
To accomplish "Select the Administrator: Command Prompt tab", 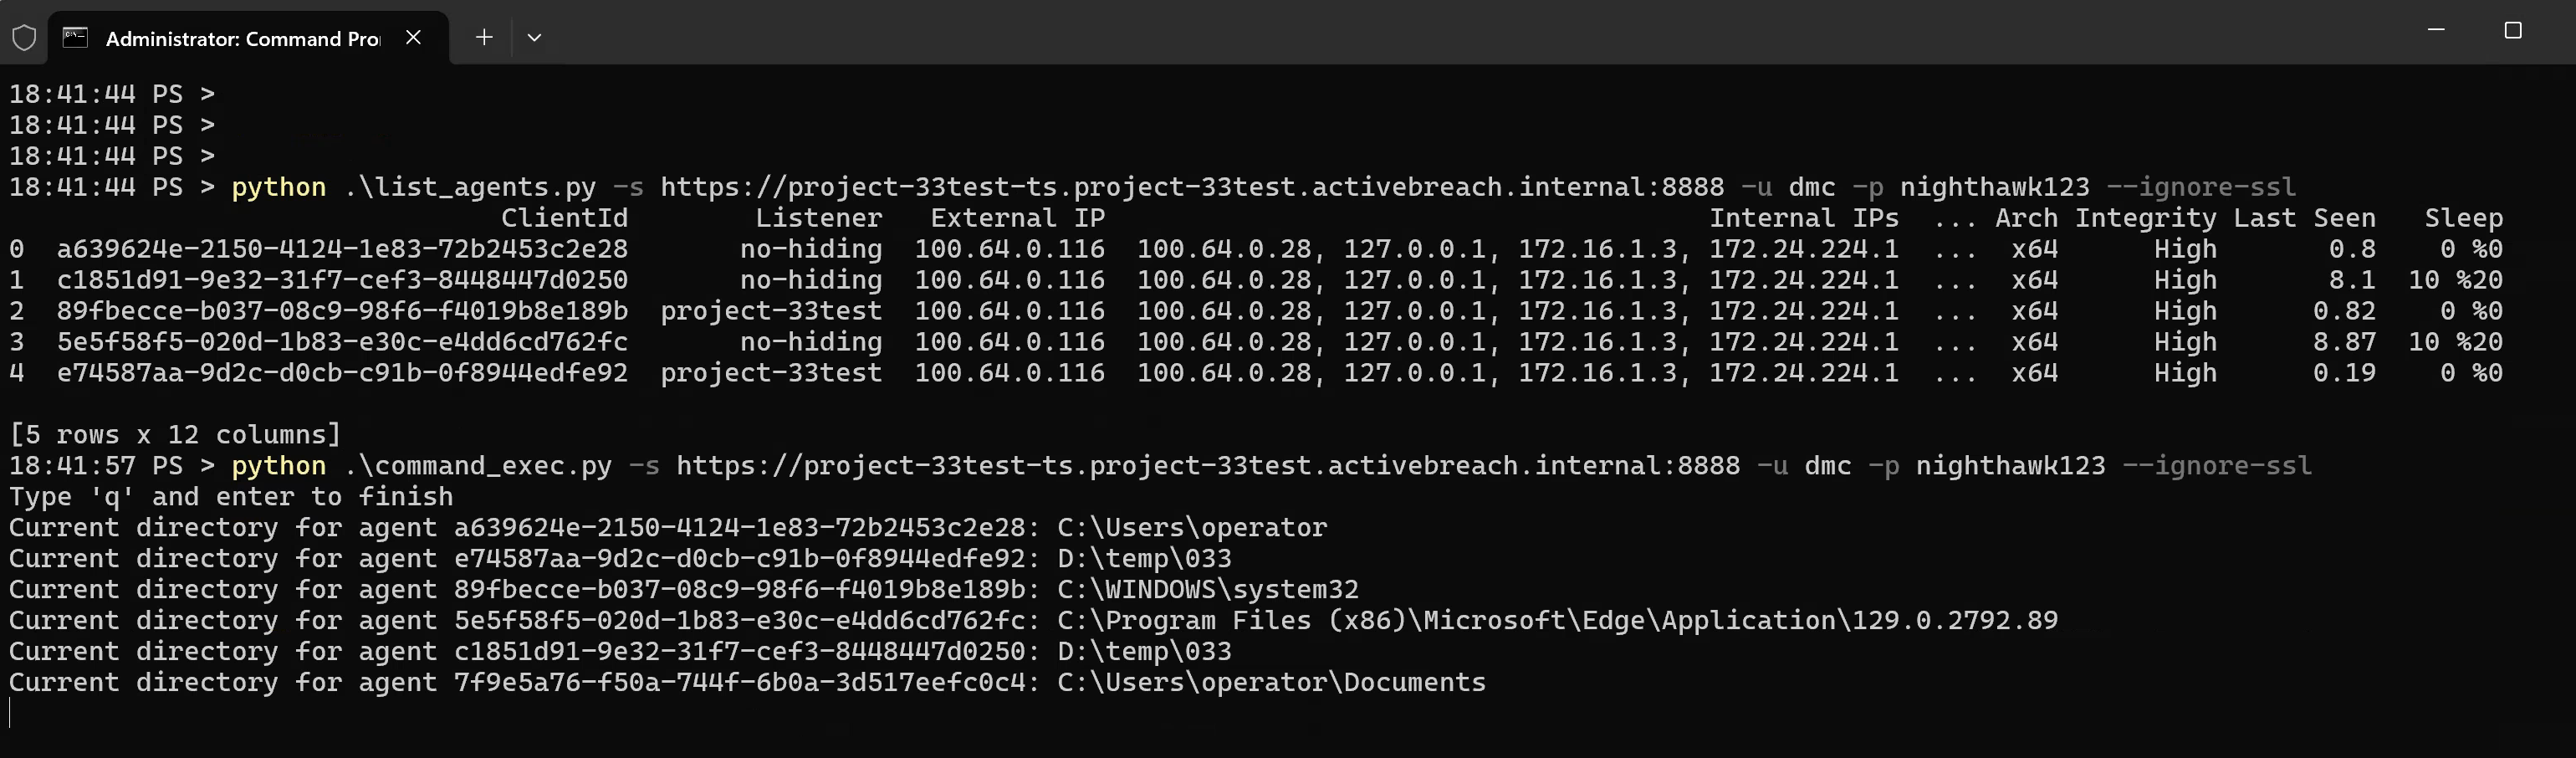I will [242, 38].
